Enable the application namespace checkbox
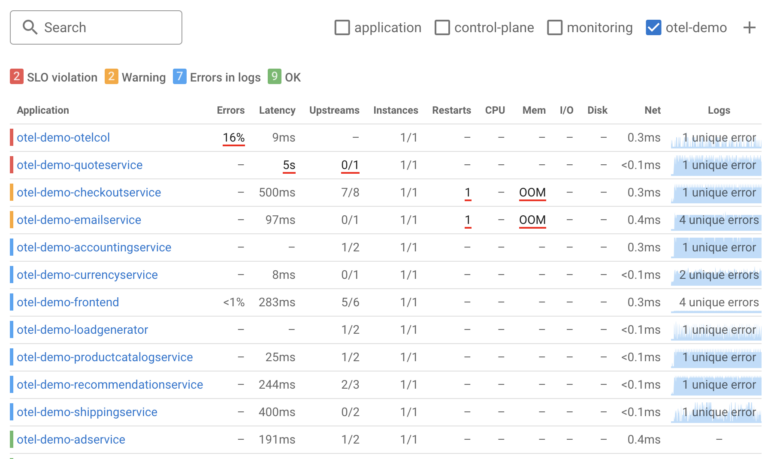The width and height of the screenshot is (768, 459). coord(342,28)
